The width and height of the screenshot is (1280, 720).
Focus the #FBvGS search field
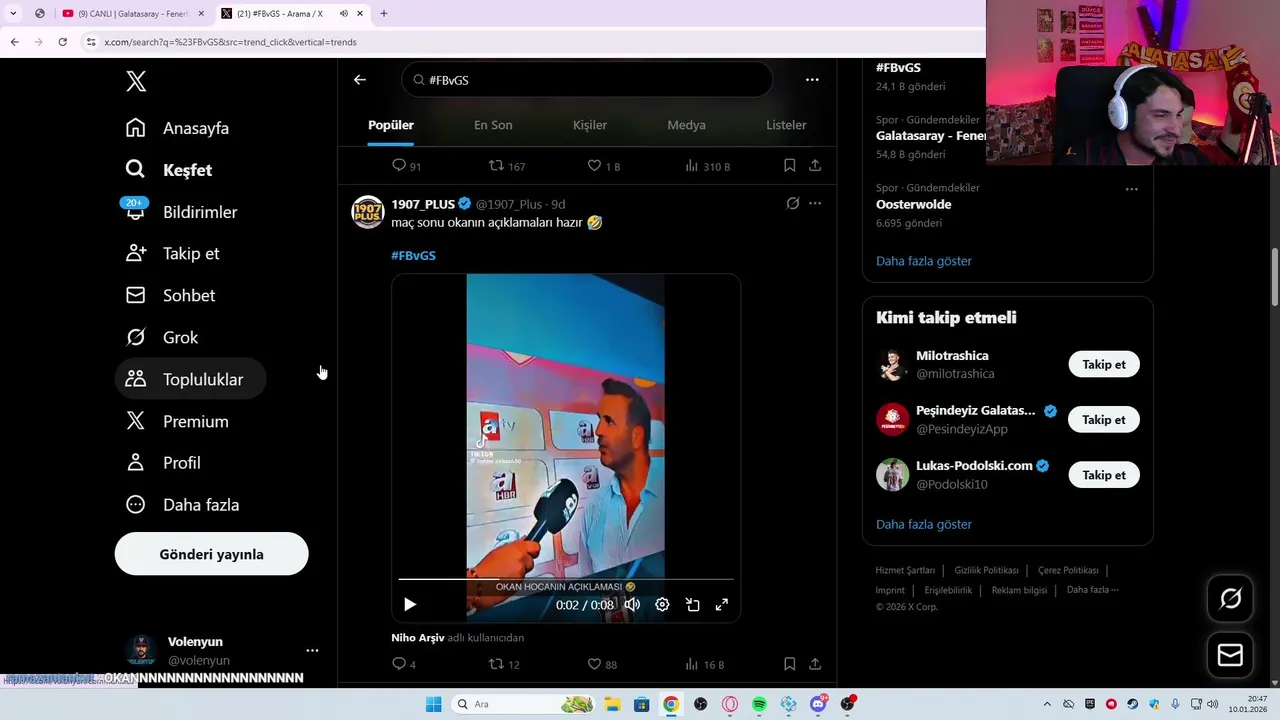click(x=587, y=80)
